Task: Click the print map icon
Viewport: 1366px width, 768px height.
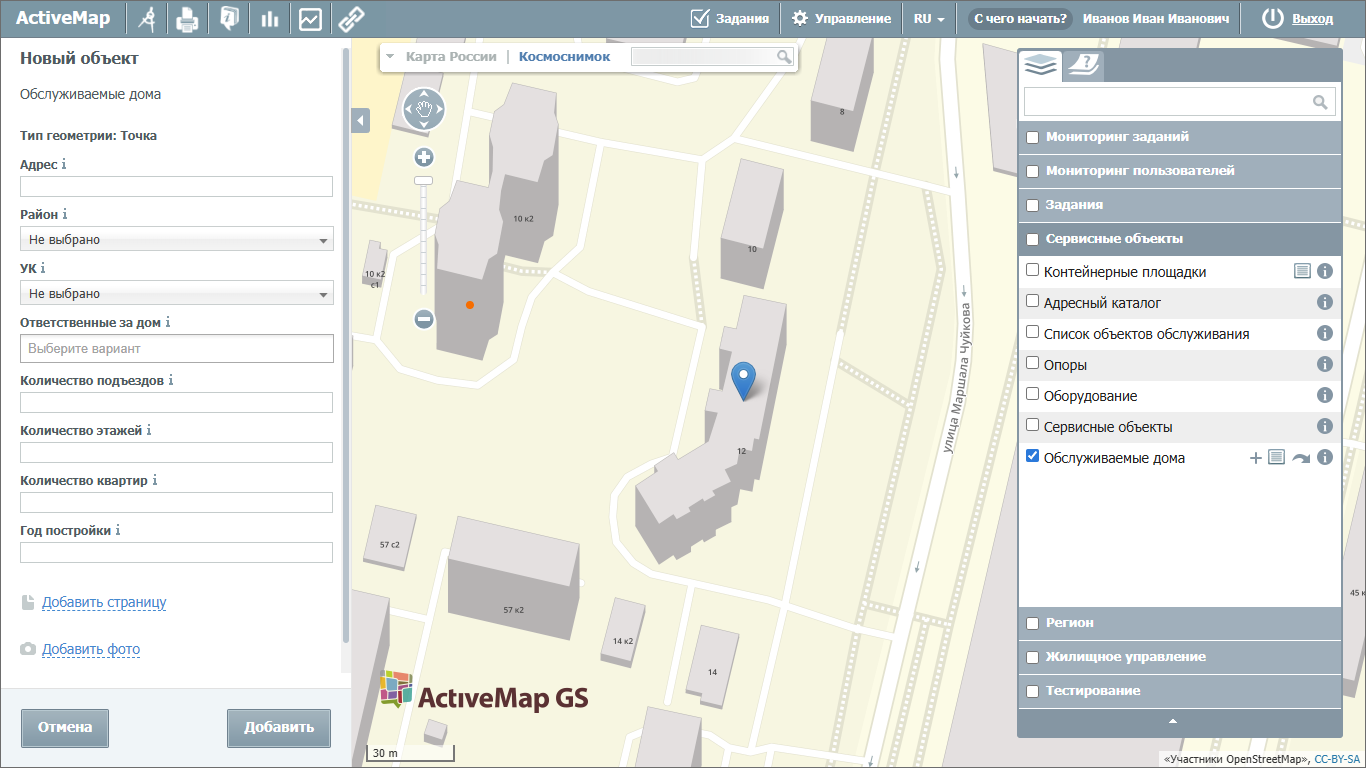Action: 187,18
